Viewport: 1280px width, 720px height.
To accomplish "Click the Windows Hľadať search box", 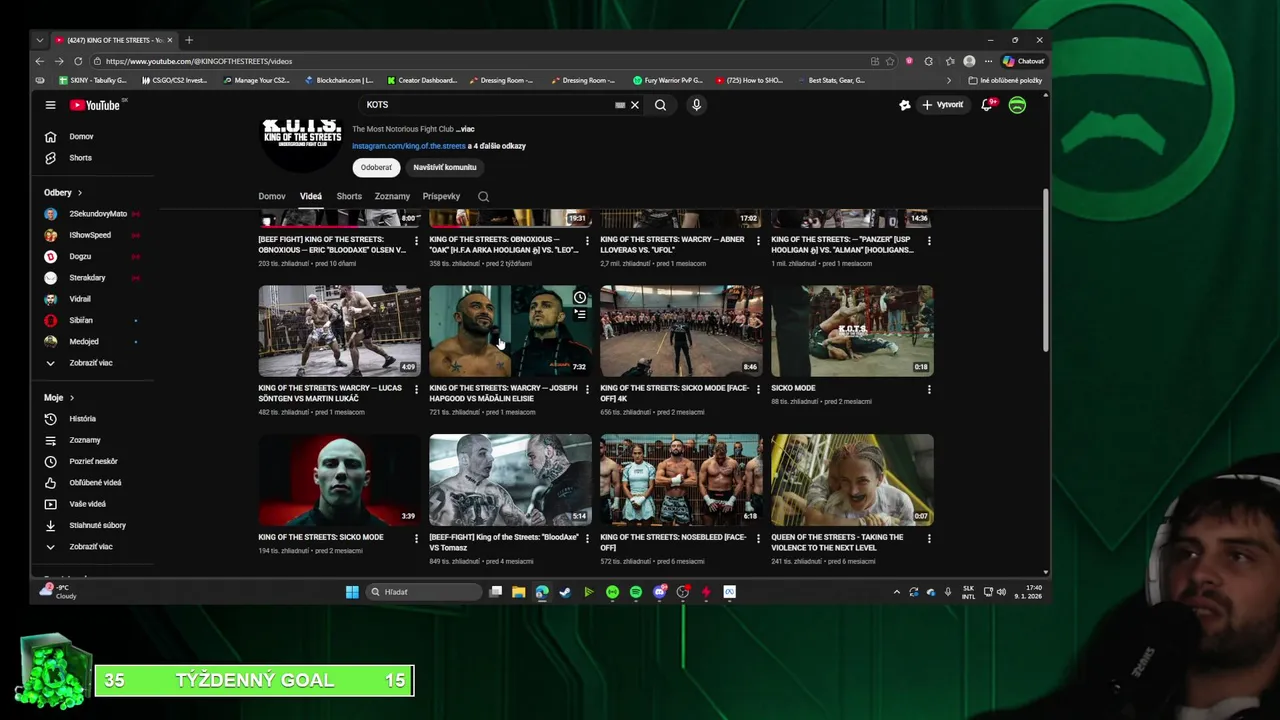I will (x=425, y=592).
